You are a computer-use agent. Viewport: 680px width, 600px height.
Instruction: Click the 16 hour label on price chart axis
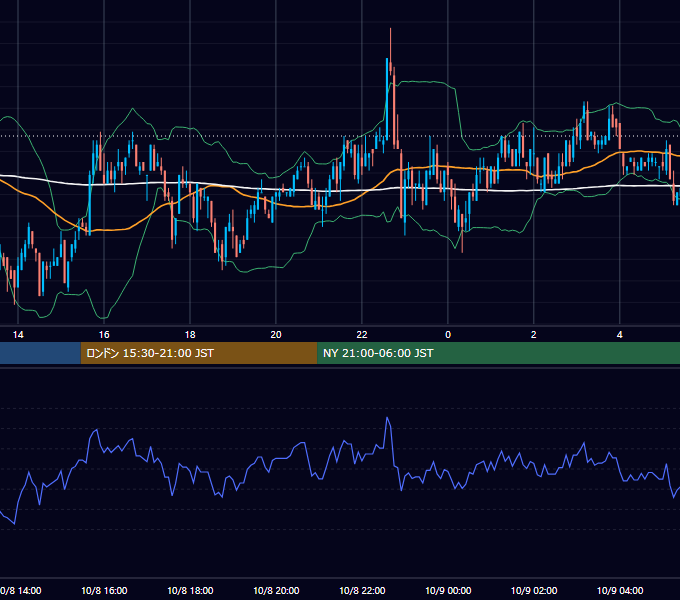(104, 335)
